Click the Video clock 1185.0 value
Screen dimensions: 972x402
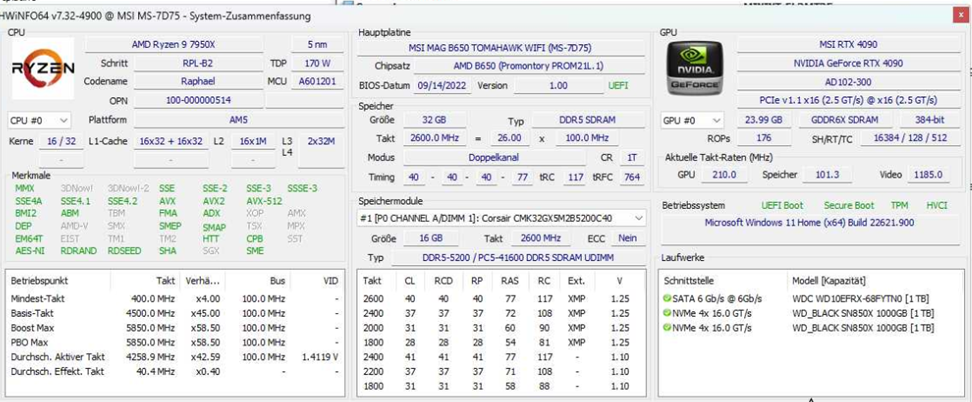928,175
